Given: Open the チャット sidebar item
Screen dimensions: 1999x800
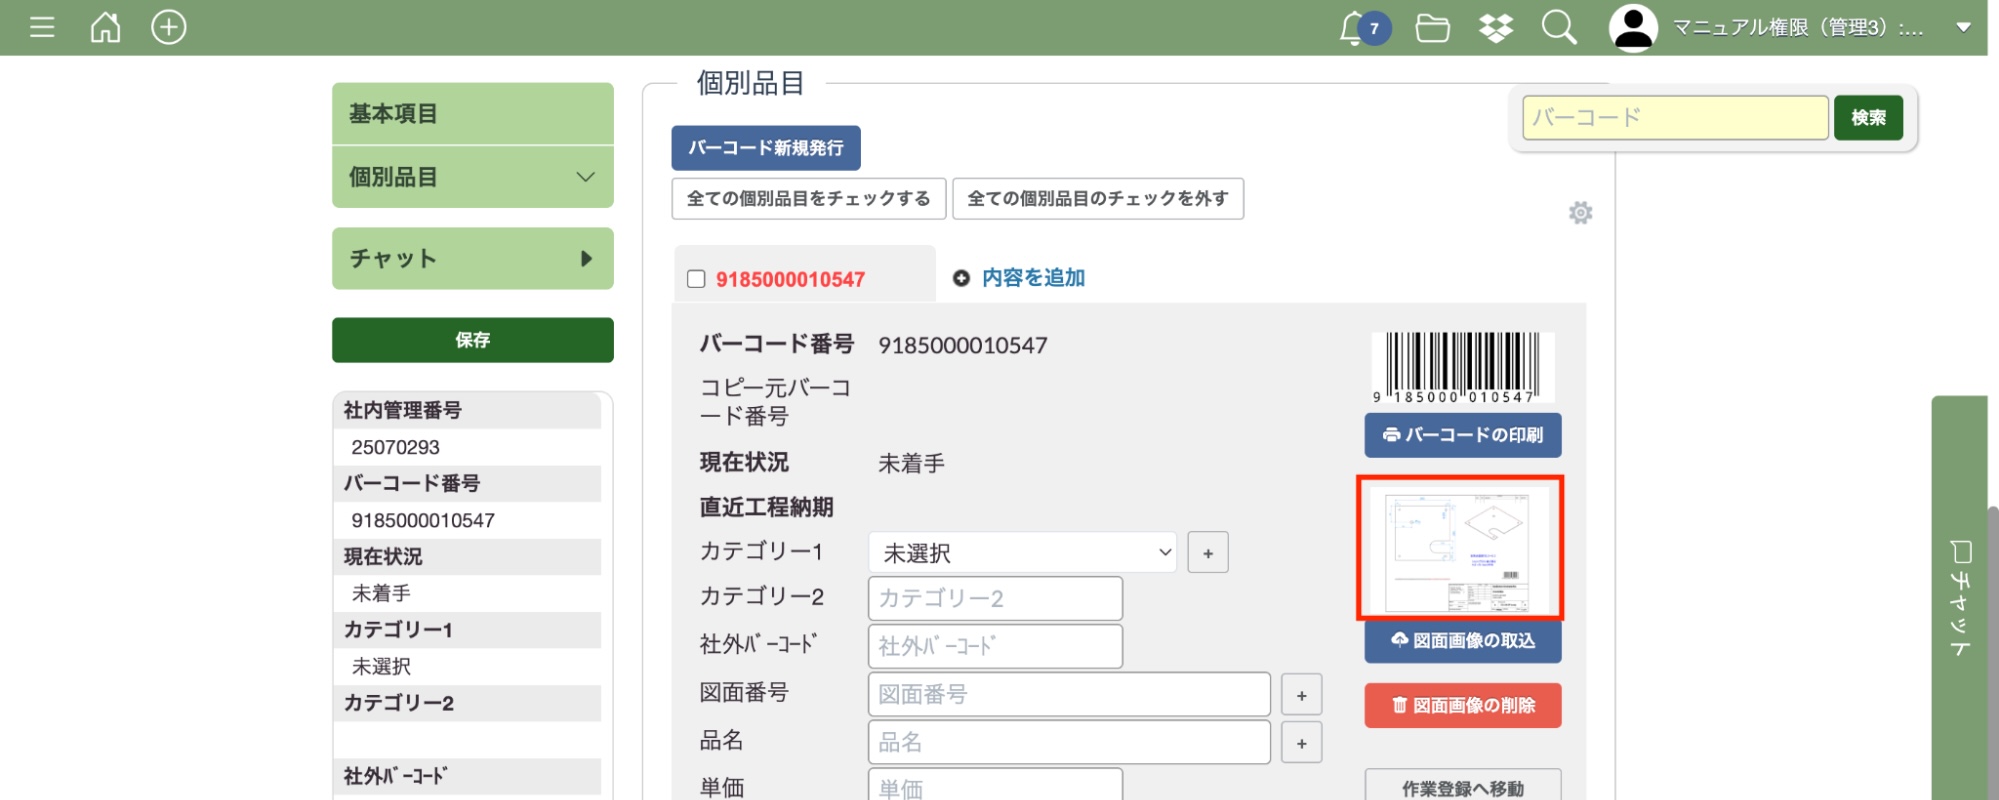Looking at the screenshot, I should 472,259.
